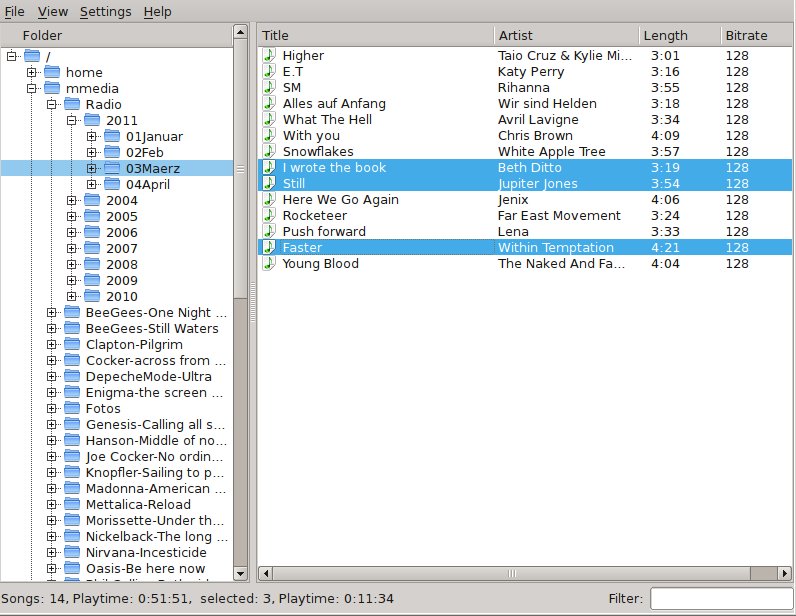Click the Mettalica-Reload folder icon

72,504
